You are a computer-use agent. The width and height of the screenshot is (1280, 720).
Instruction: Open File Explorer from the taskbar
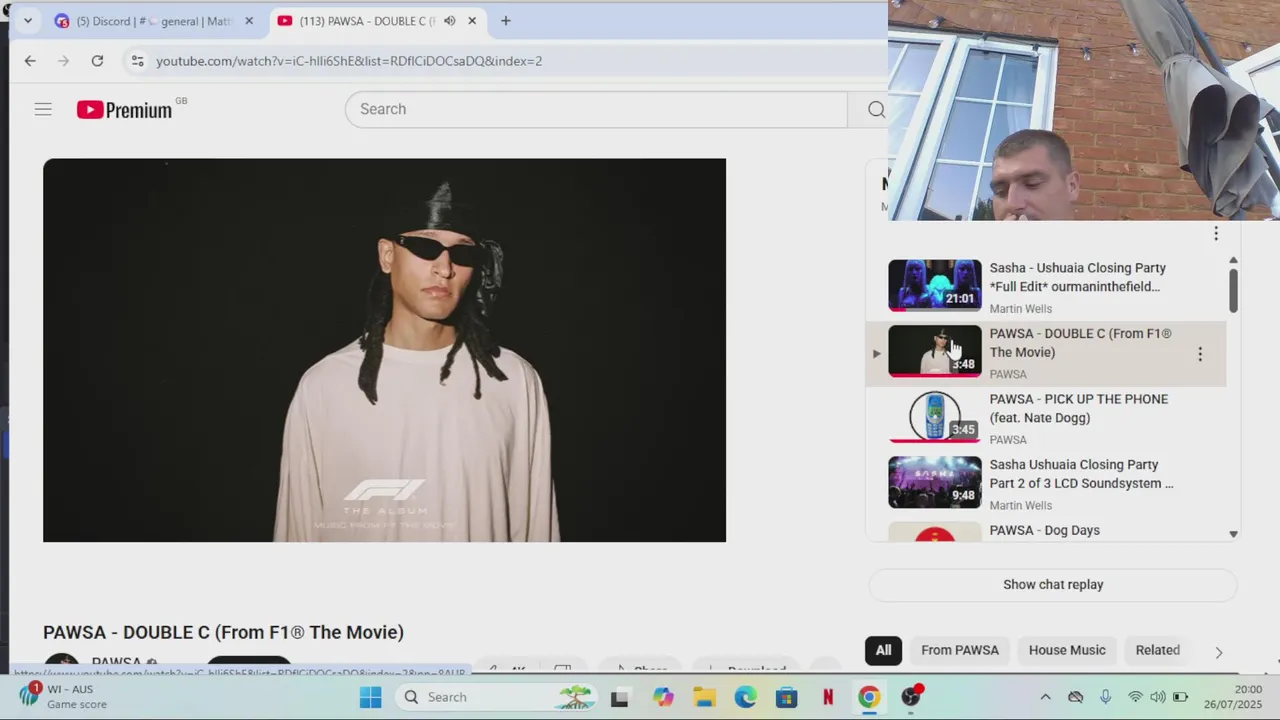[x=705, y=697]
